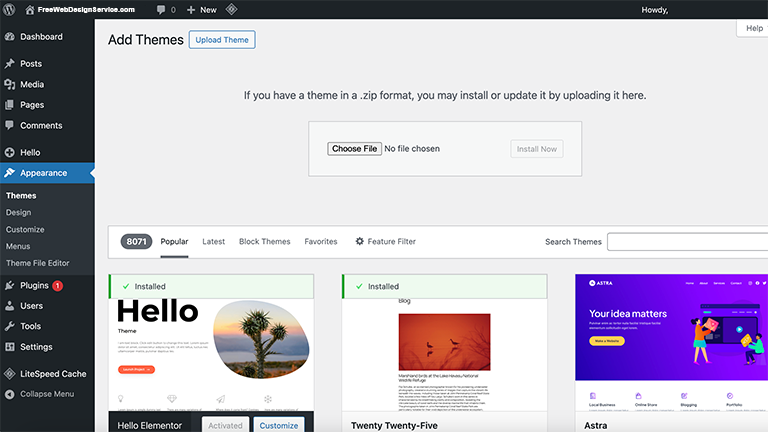
Task: Click the LiteSpeed Cache diamond sidebar icon
Action: [x=10, y=374]
